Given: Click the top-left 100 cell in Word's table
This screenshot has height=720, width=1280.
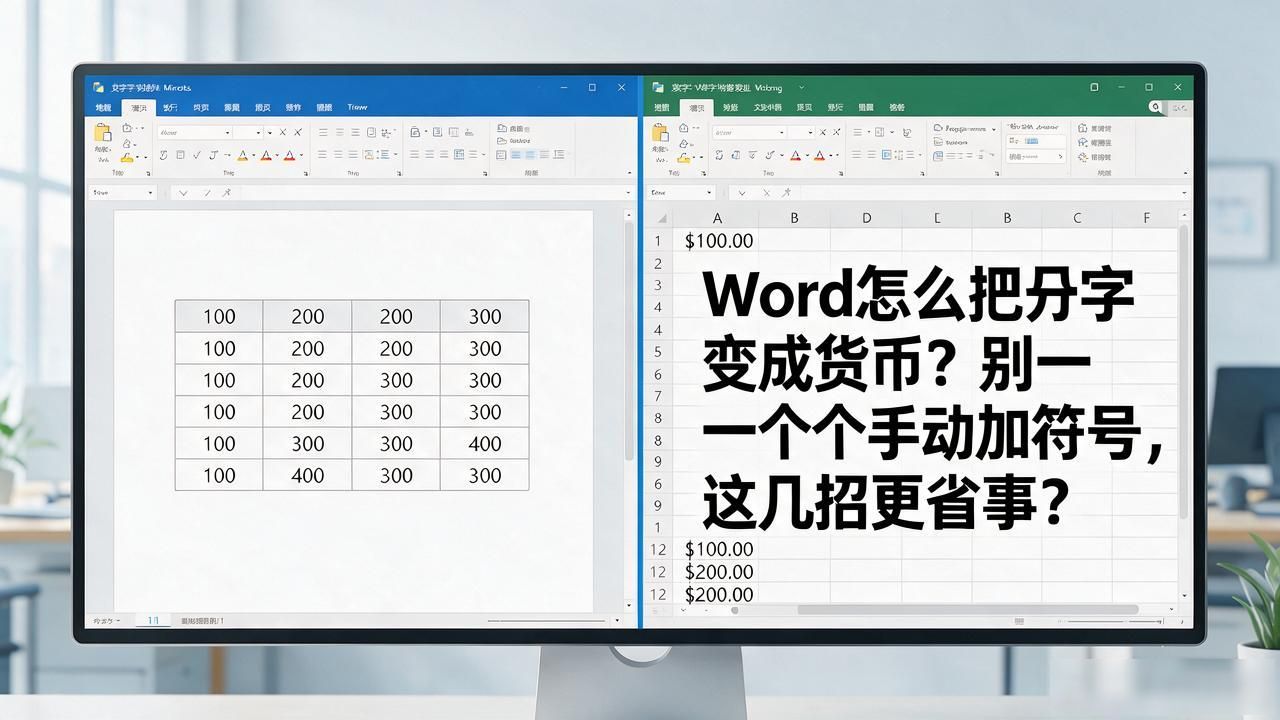Looking at the screenshot, I should pos(219,316).
